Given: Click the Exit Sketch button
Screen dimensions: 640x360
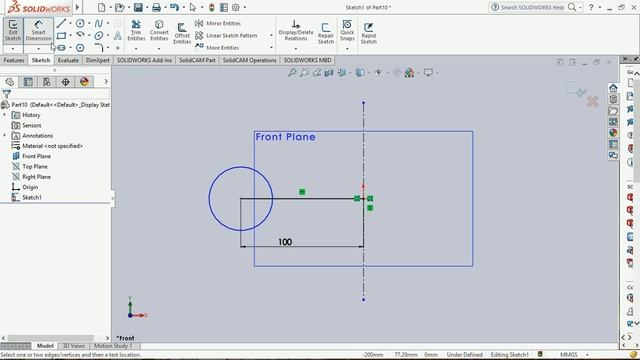Looking at the screenshot, I should click(13, 30).
